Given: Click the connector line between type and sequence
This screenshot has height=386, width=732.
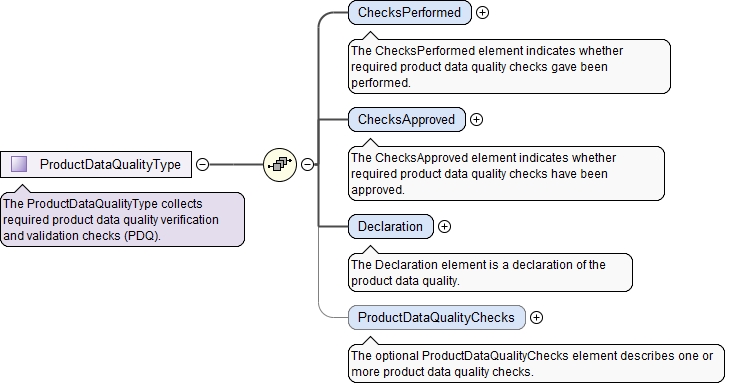Looking at the screenshot, I should pos(236,164).
